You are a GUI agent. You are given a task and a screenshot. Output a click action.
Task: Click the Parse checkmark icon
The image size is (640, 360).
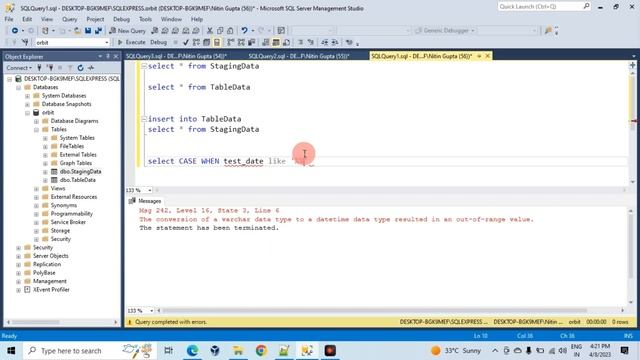tap(186, 42)
